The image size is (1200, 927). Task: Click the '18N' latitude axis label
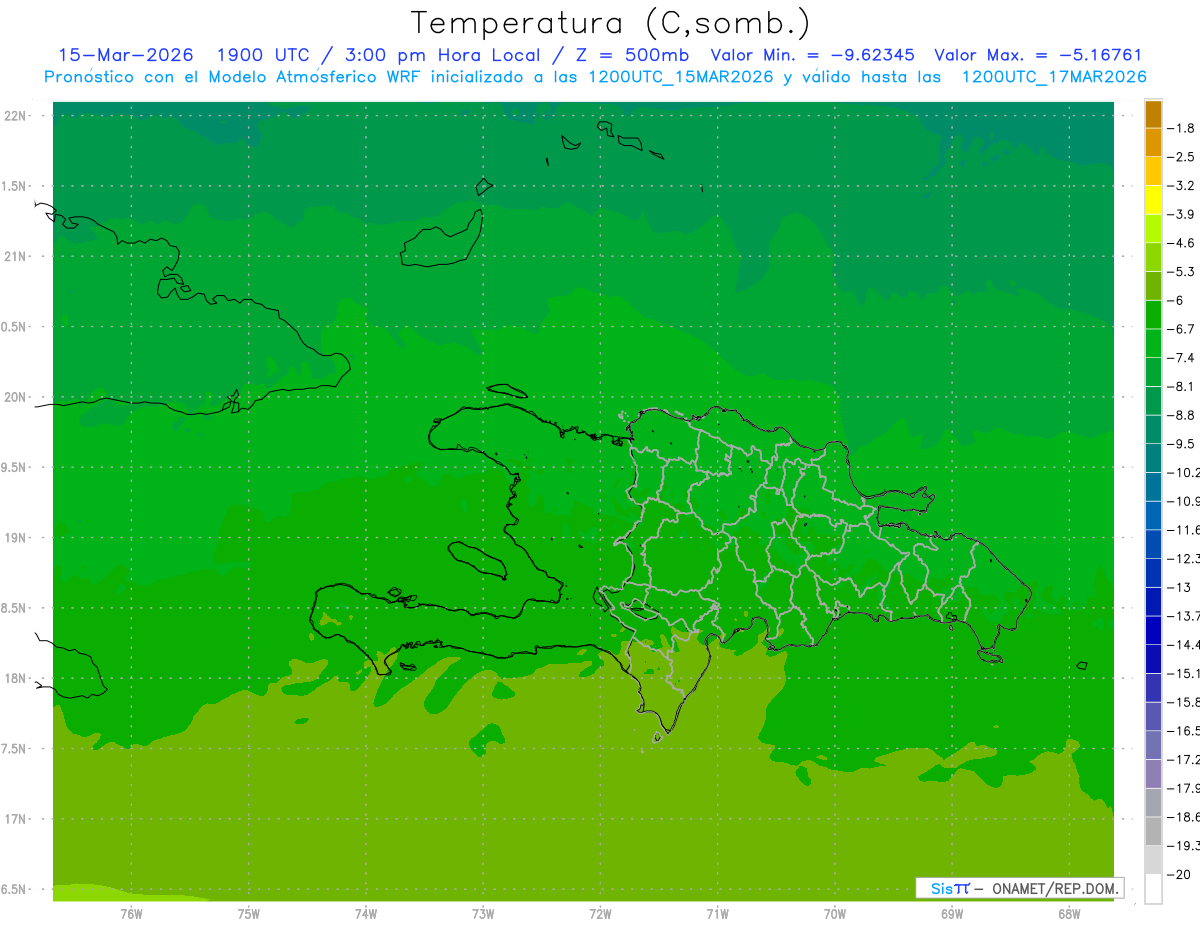(16, 678)
